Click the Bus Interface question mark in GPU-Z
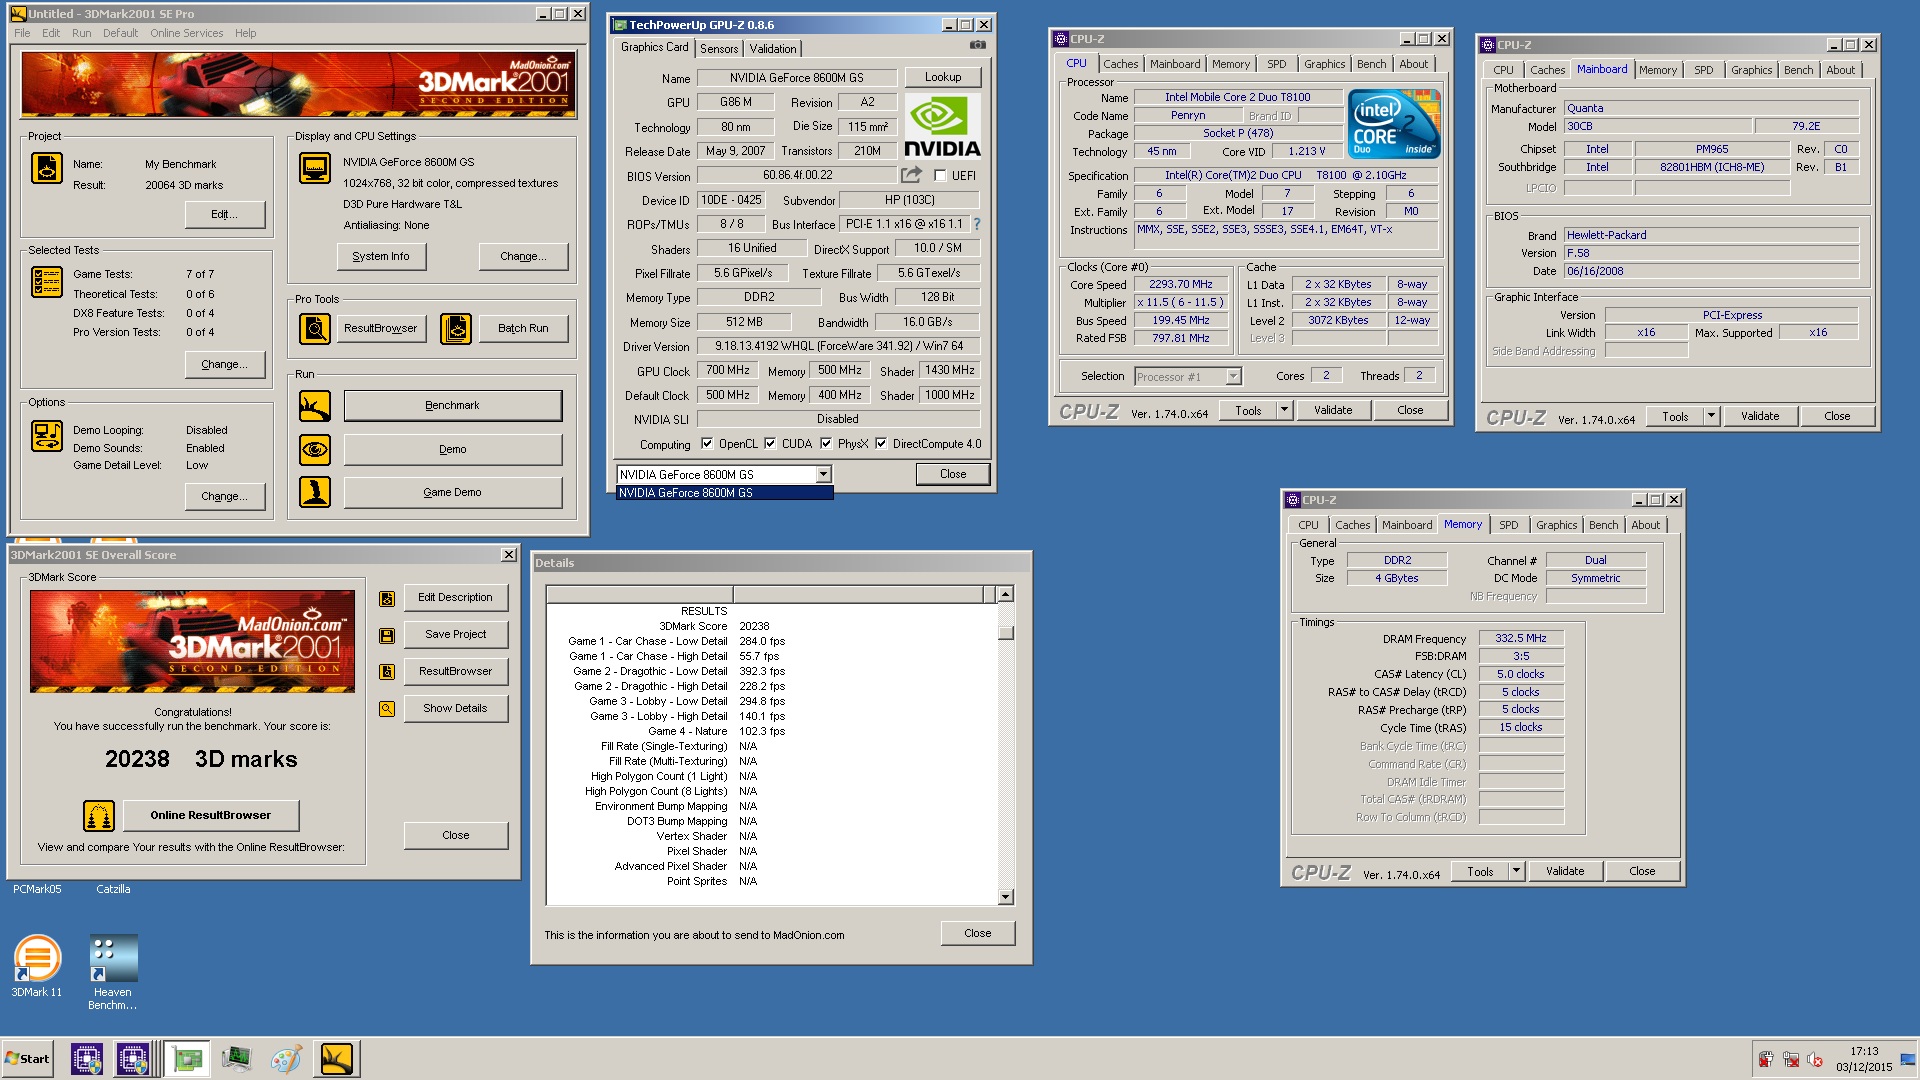This screenshot has height=1080, width=1920. [977, 224]
